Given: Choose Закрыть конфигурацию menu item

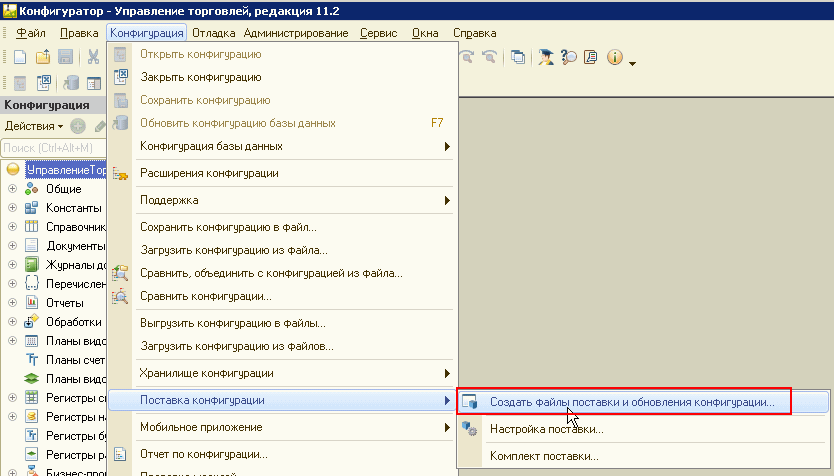Looking at the screenshot, I should (x=282, y=77).
